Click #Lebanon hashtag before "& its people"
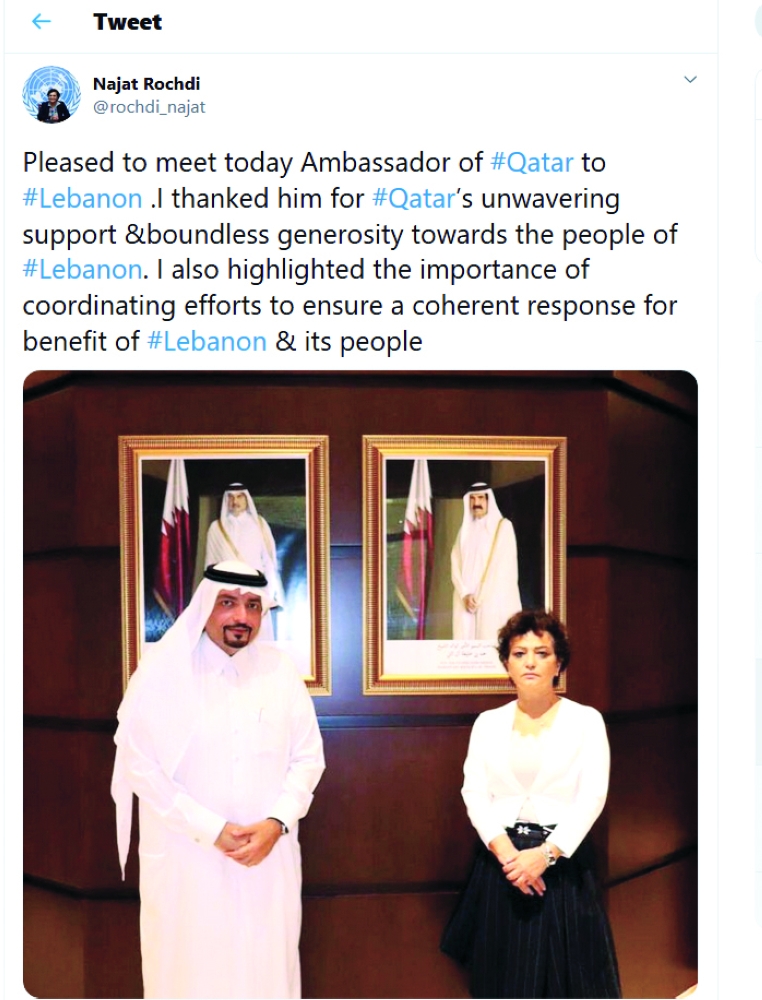The width and height of the screenshot is (762, 1000). click(207, 342)
